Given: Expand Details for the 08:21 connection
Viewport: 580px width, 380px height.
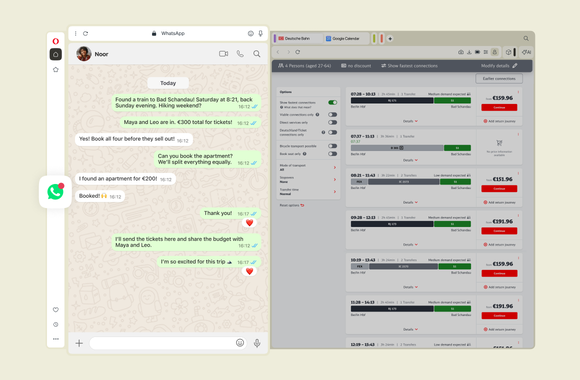Looking at the screenshot, I should (410, 202).
